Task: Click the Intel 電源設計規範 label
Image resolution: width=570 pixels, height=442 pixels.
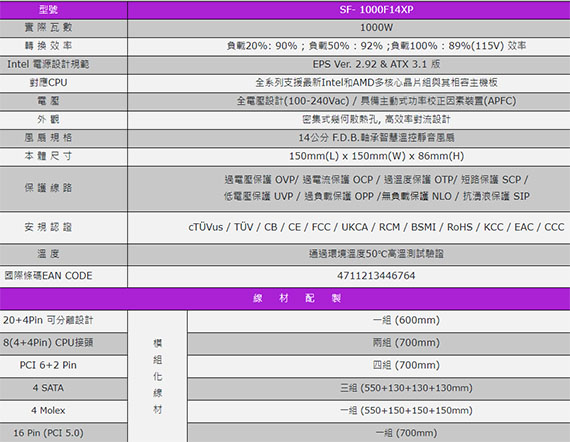Action: pyautogui.click(x=48, y=64)
